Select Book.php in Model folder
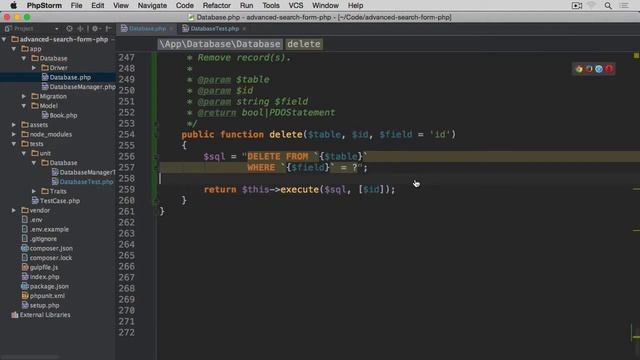 tap(63, 115)
